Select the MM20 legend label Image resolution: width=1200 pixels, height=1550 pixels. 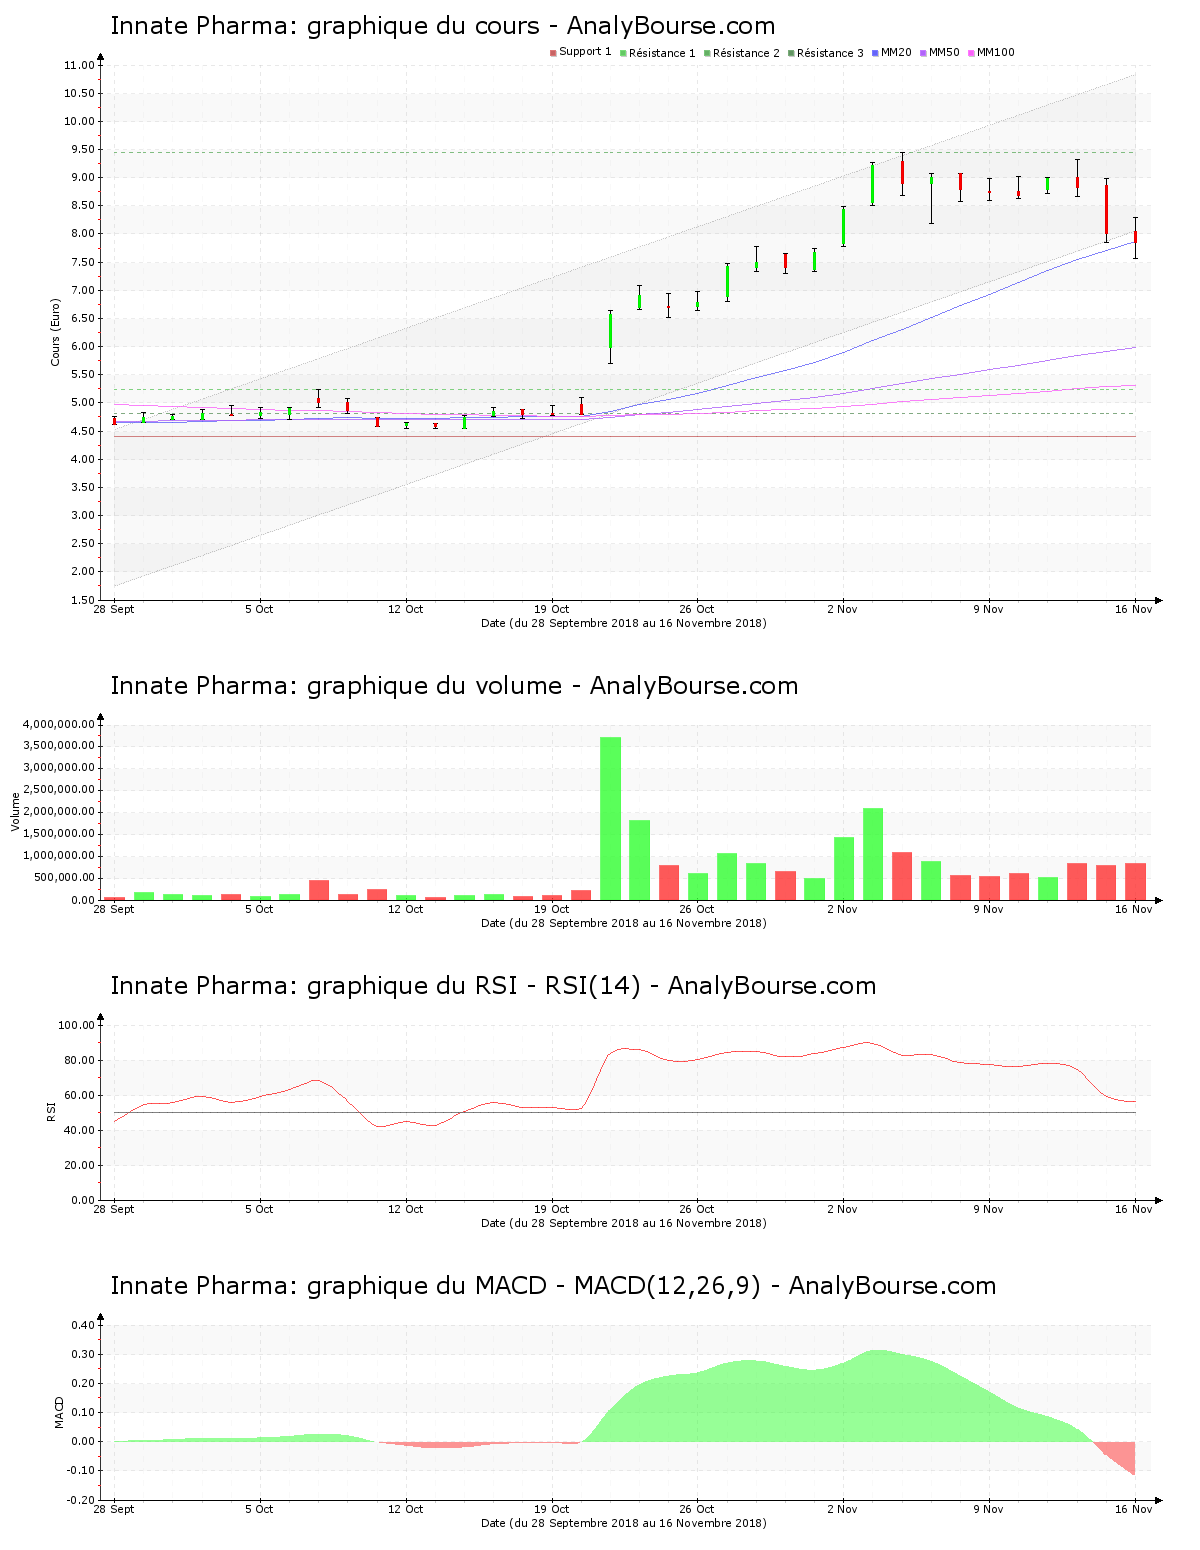pyautogui.click(x=896, y=52)
